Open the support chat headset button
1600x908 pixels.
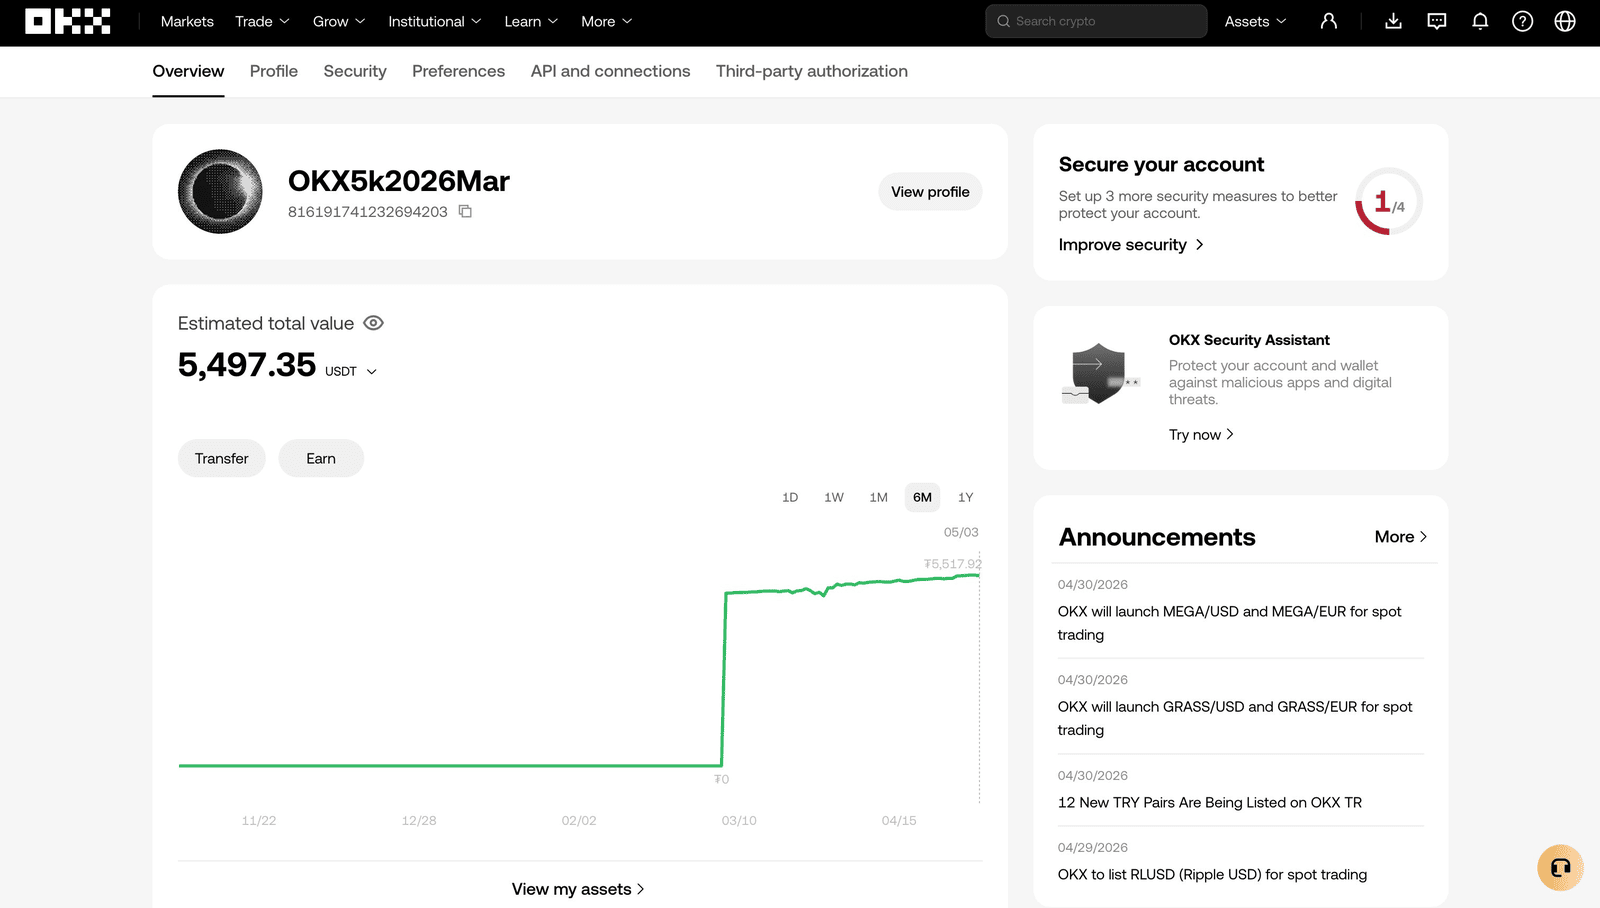coord(1560,868)
